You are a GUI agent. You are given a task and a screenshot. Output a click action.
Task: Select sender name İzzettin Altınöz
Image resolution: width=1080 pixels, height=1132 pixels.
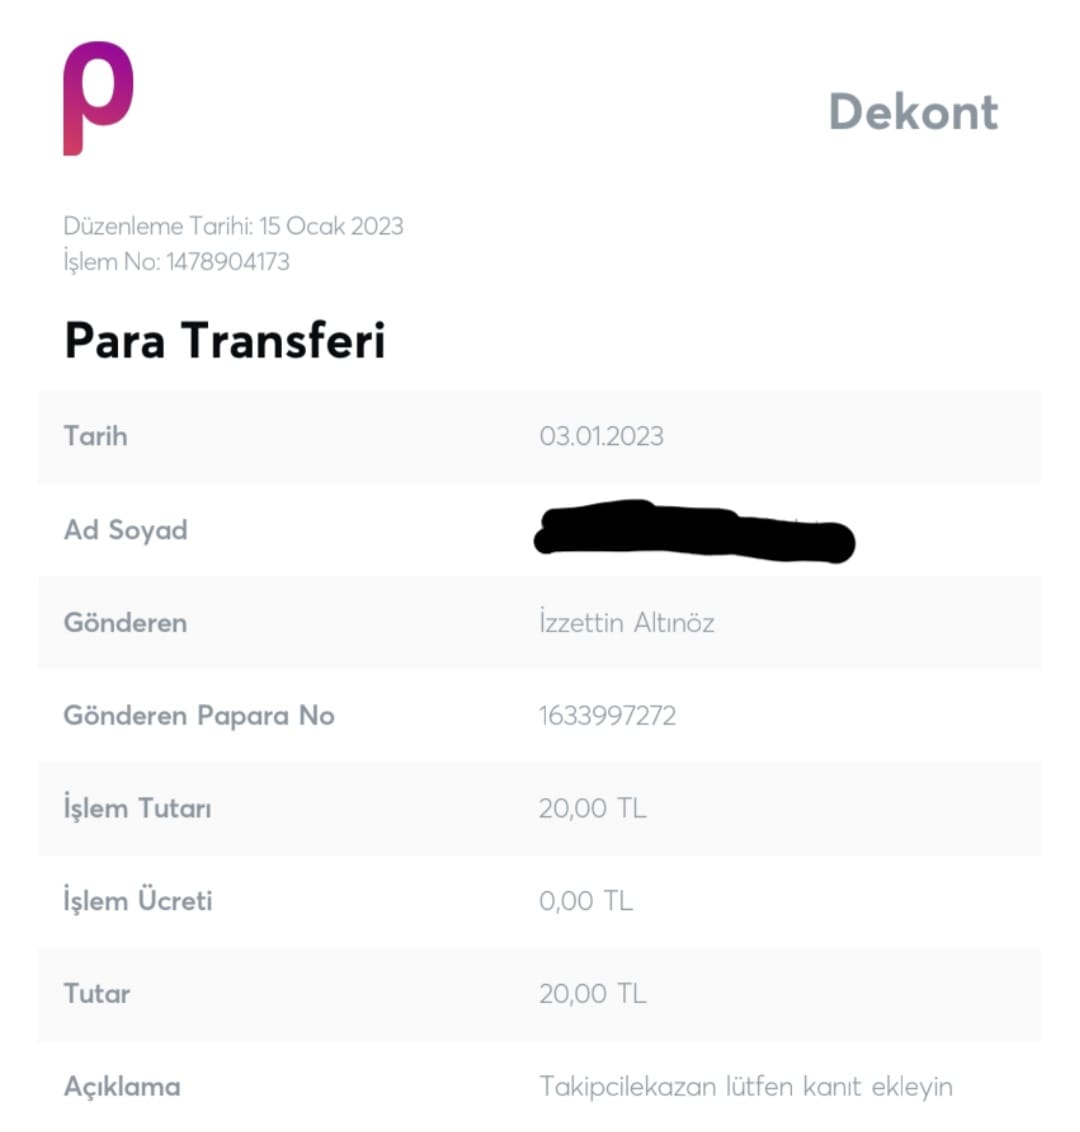click(x=626, y=623)
